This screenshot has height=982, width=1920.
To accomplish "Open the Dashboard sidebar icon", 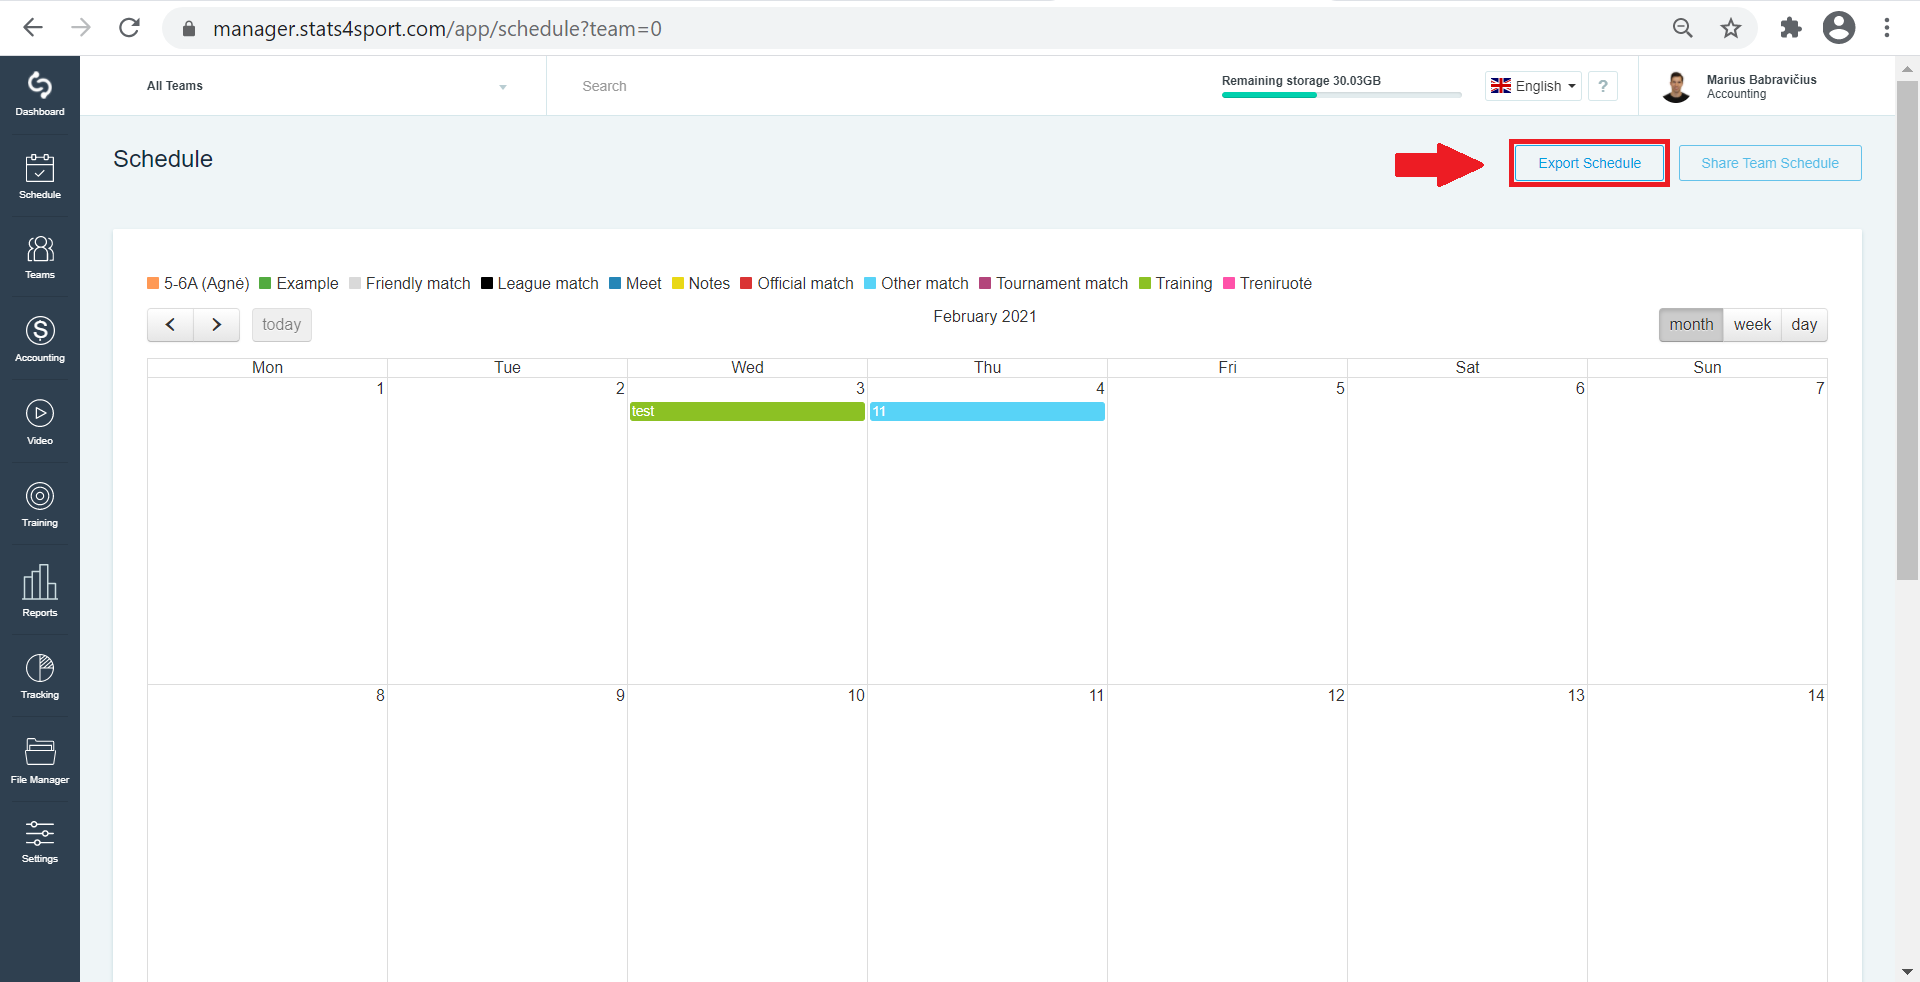I will 40,94.
